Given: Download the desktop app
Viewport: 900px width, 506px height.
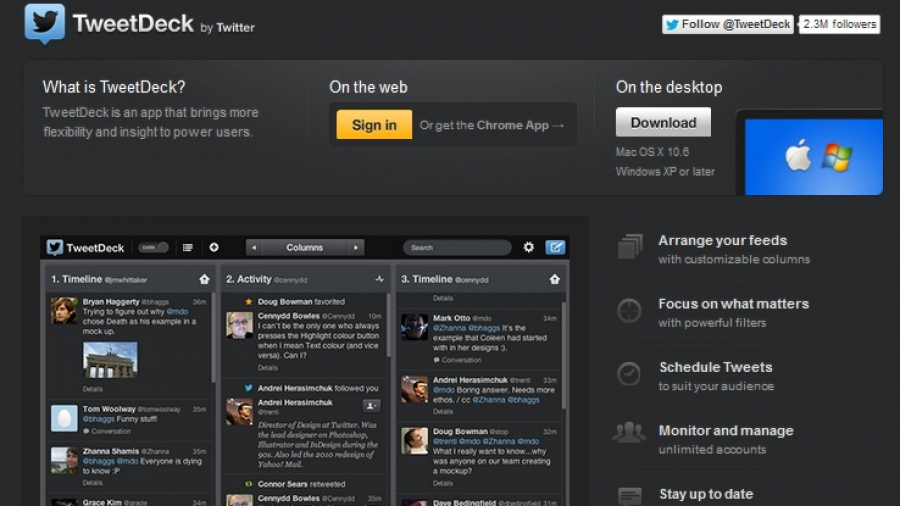Looking at the screenshot, I should click(663, 122).
